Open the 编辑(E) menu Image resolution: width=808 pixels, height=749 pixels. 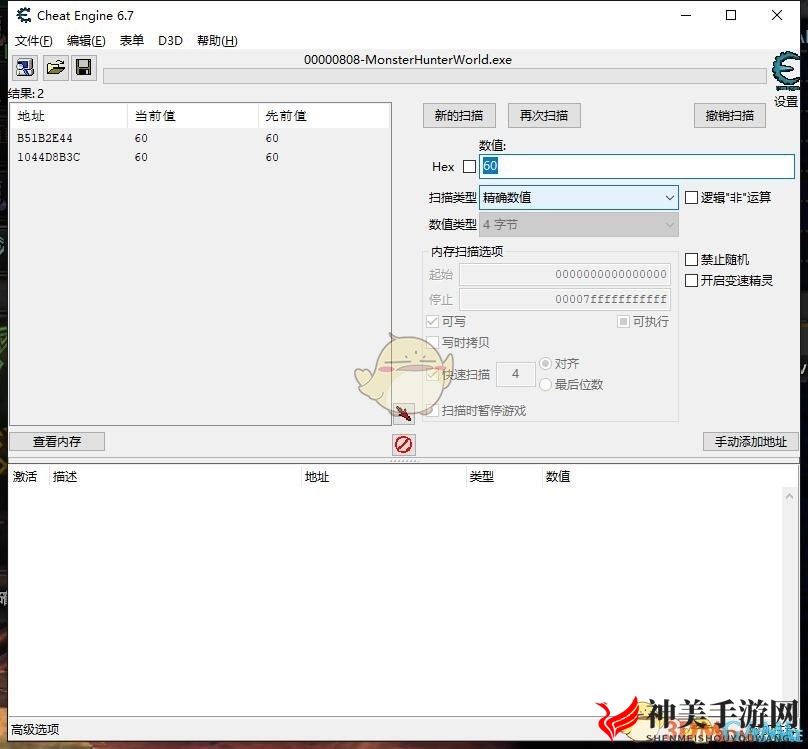[86, 41]
